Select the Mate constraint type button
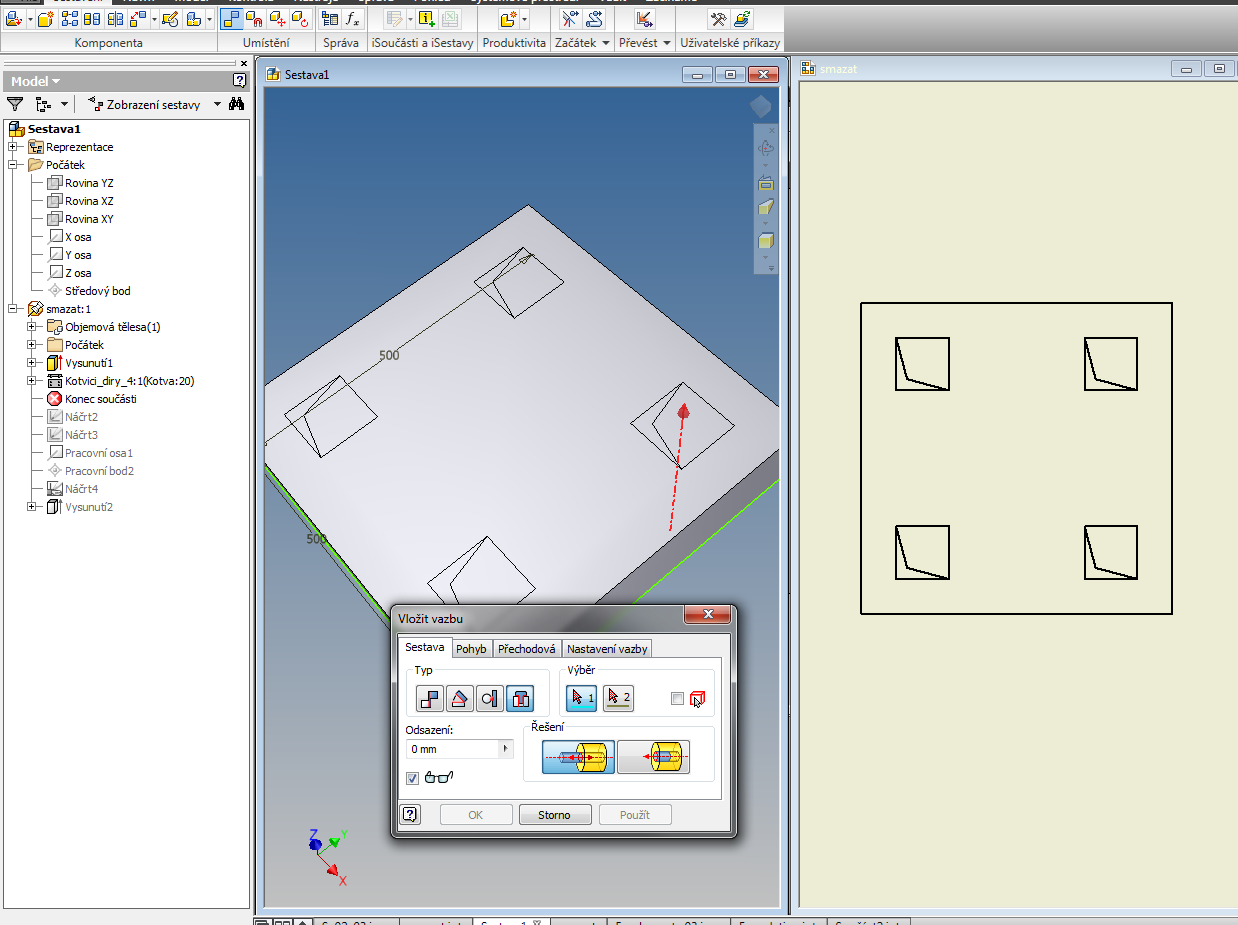The height and width of the screenshot is (925, 1238). point(430,699)
